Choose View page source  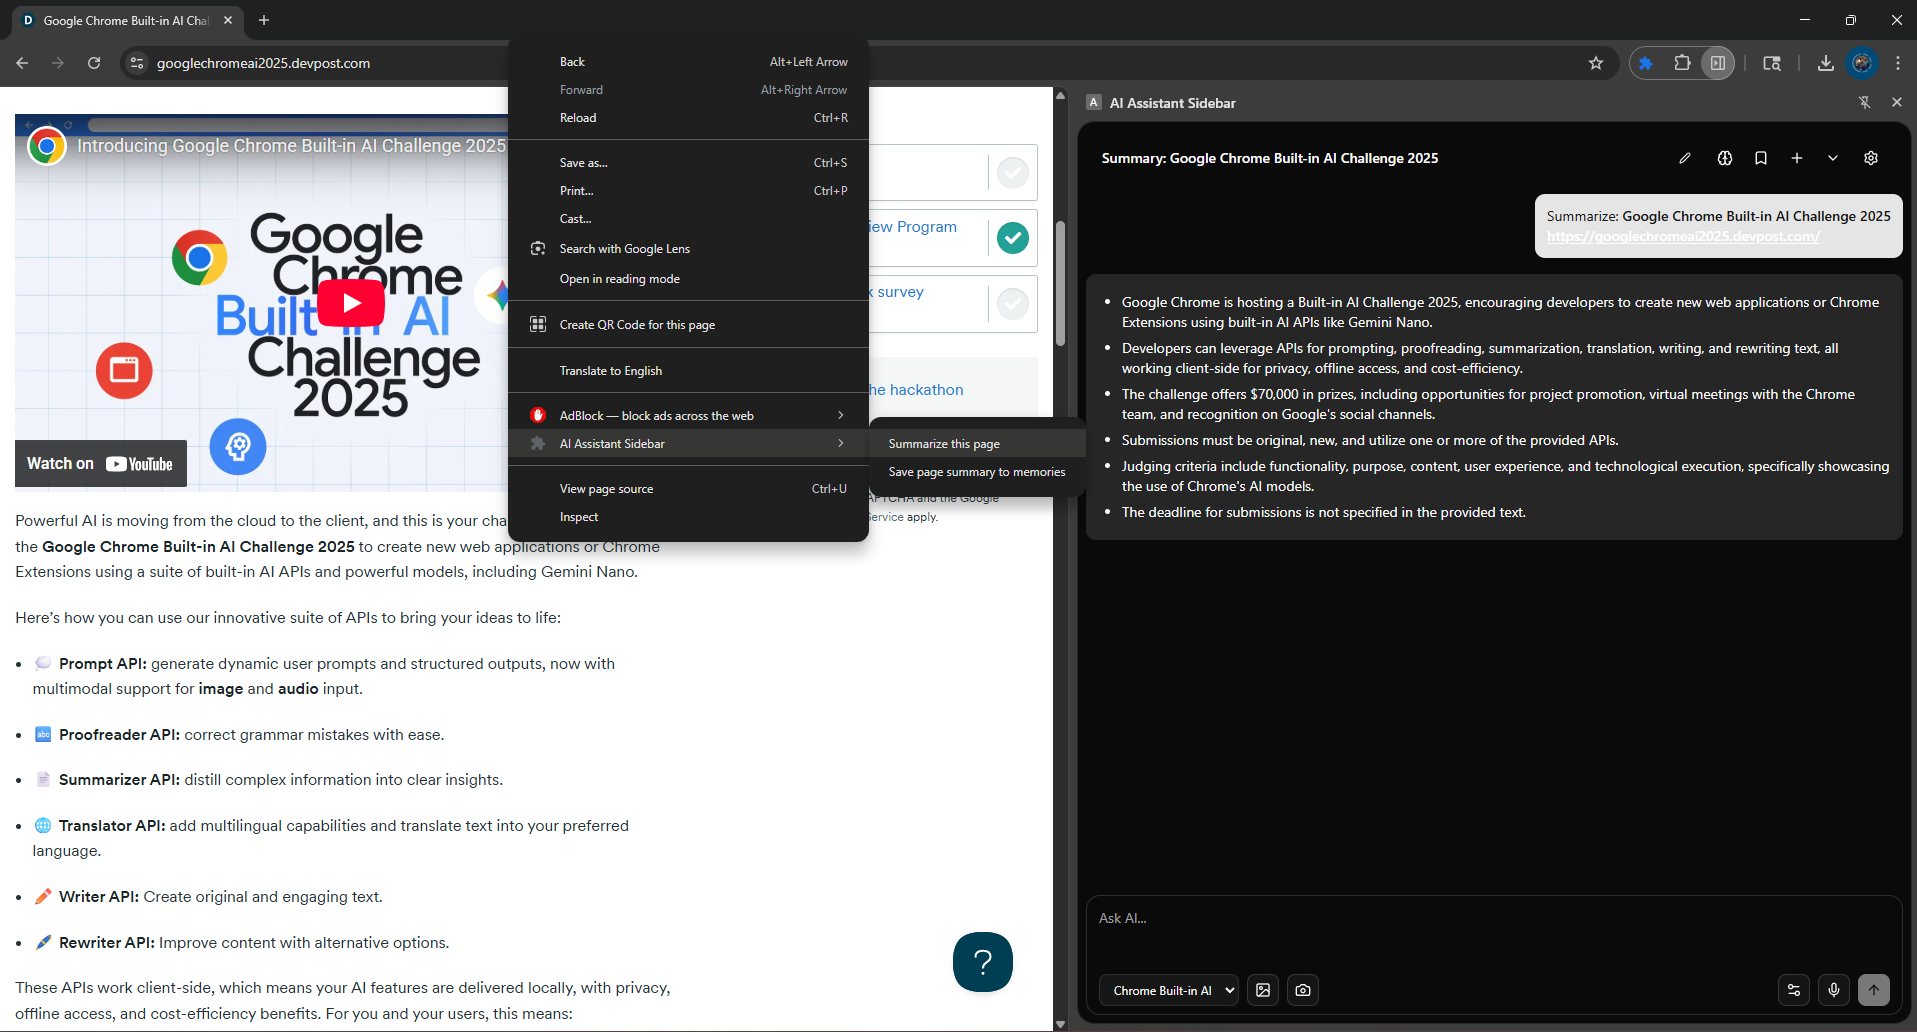point(688,489)
